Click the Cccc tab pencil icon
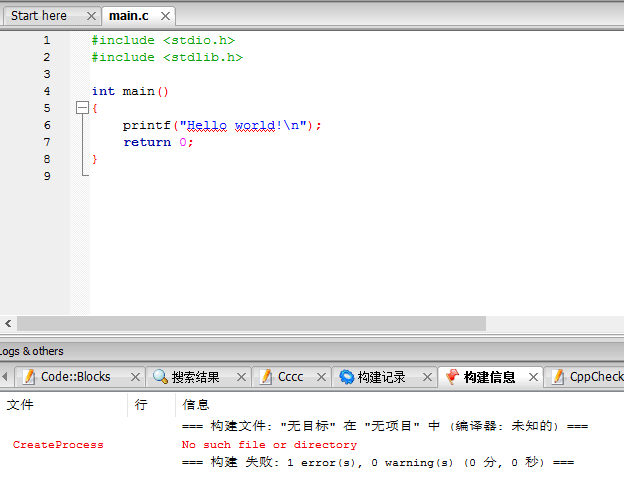 tap(266, 376)
